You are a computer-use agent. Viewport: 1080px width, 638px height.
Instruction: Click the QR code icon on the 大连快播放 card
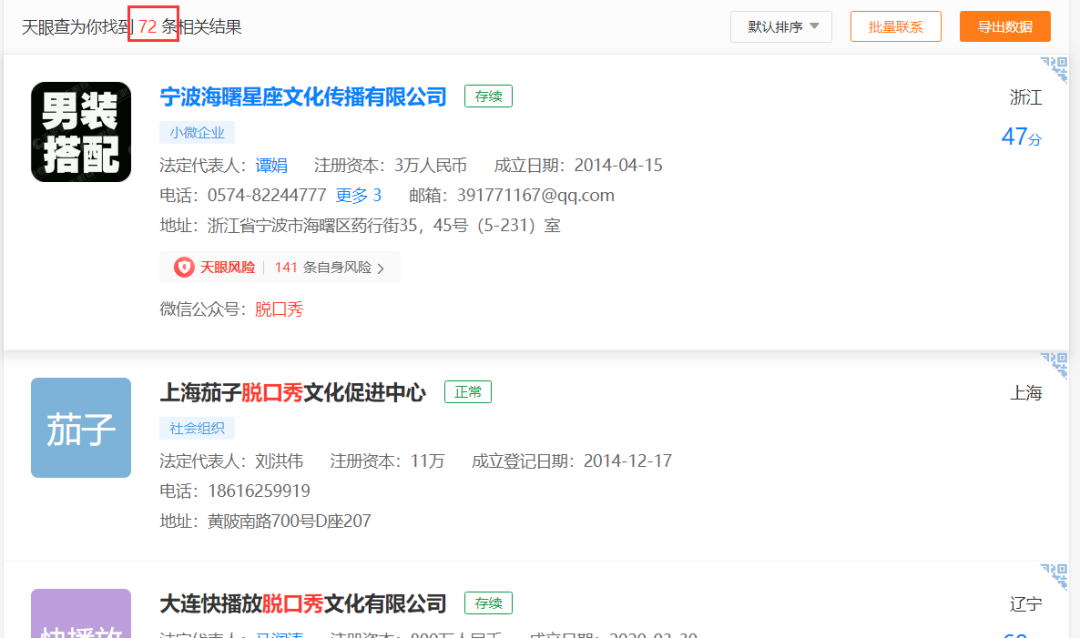(x=1054, y=576)
